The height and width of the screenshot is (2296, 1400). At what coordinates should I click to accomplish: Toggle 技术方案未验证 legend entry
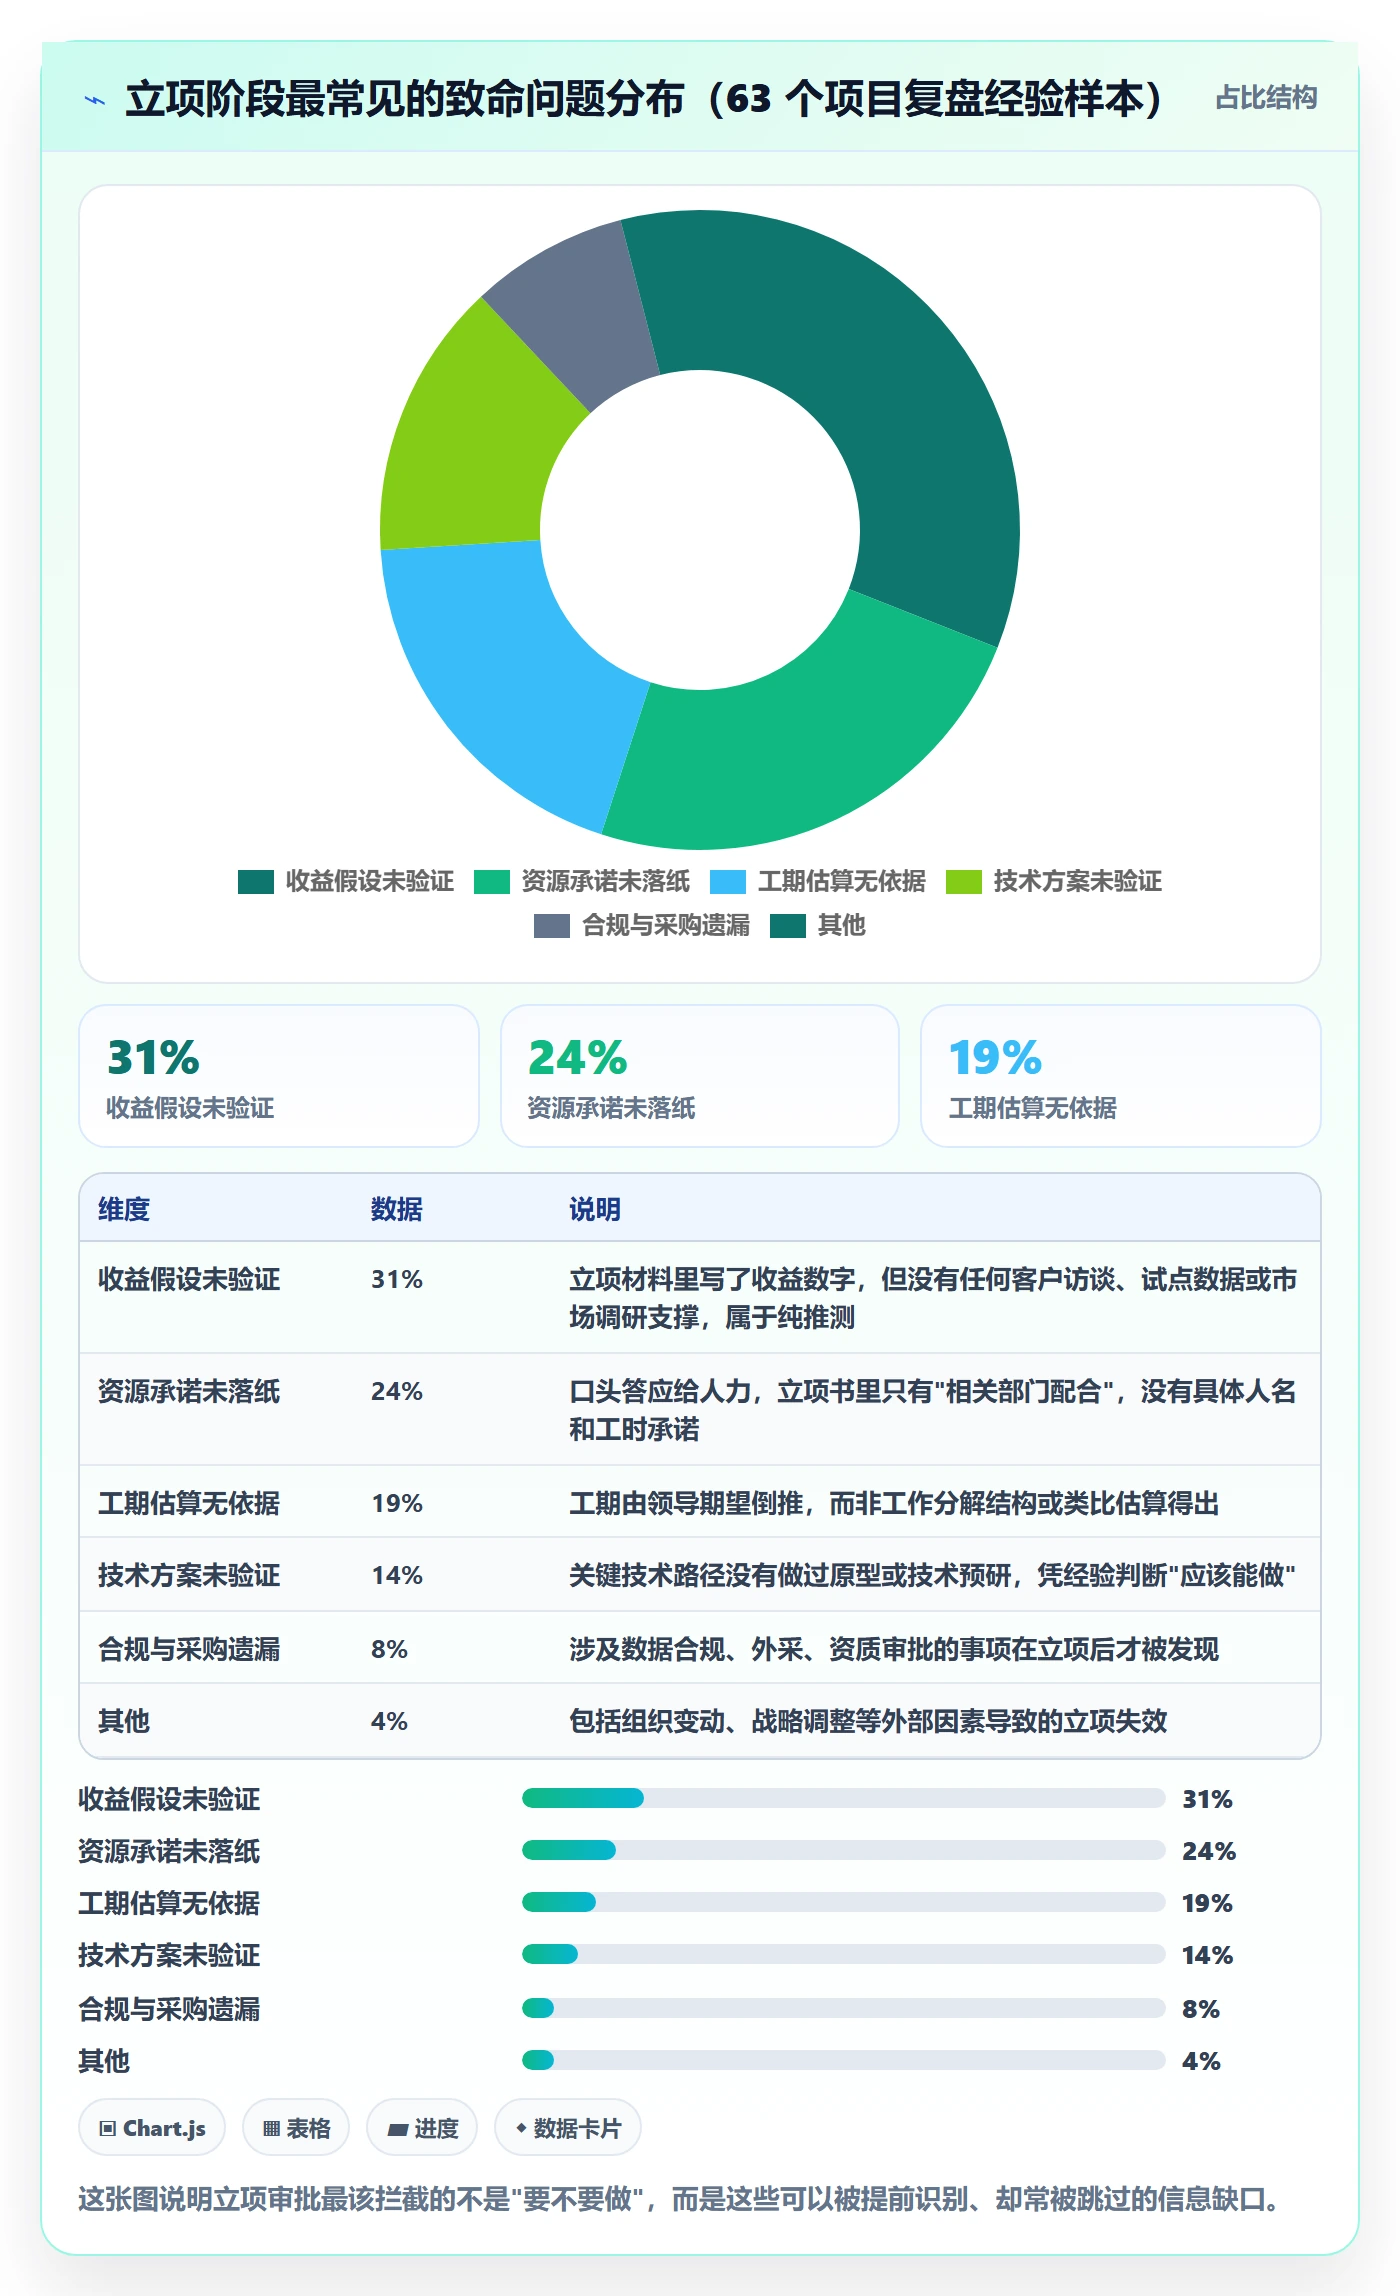pyautogui.click(x=1053, y=881)
